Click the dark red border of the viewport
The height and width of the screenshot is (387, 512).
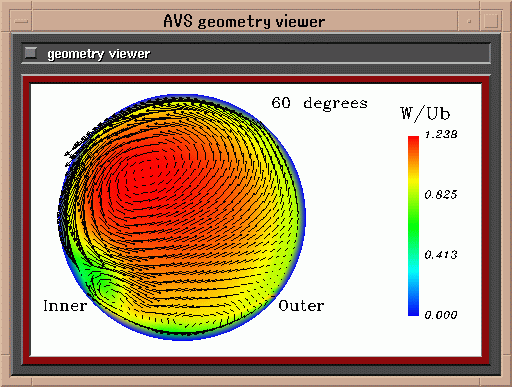click(256, 80)
